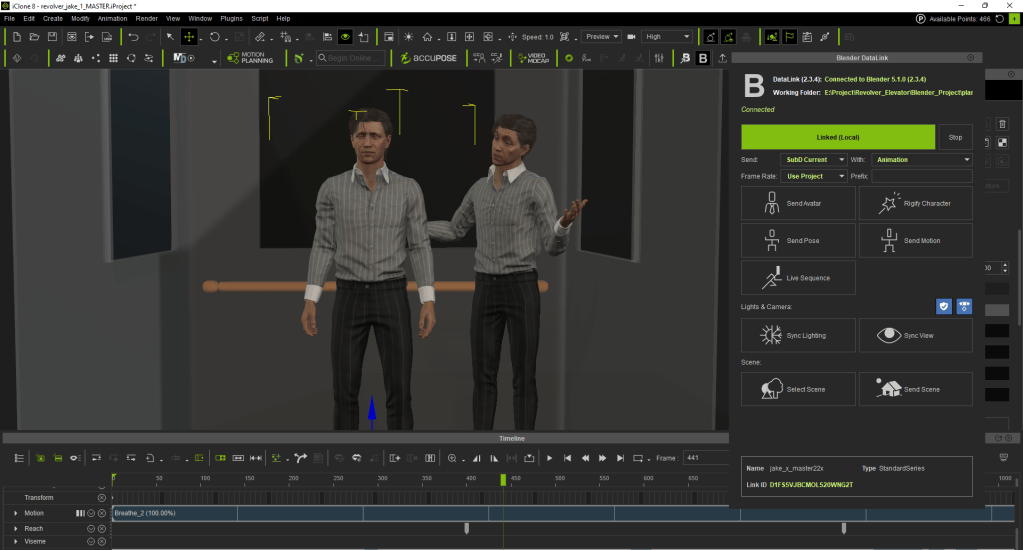Open the timeline track list icon
Viewport: 1023px width, 550px height.
19,458
